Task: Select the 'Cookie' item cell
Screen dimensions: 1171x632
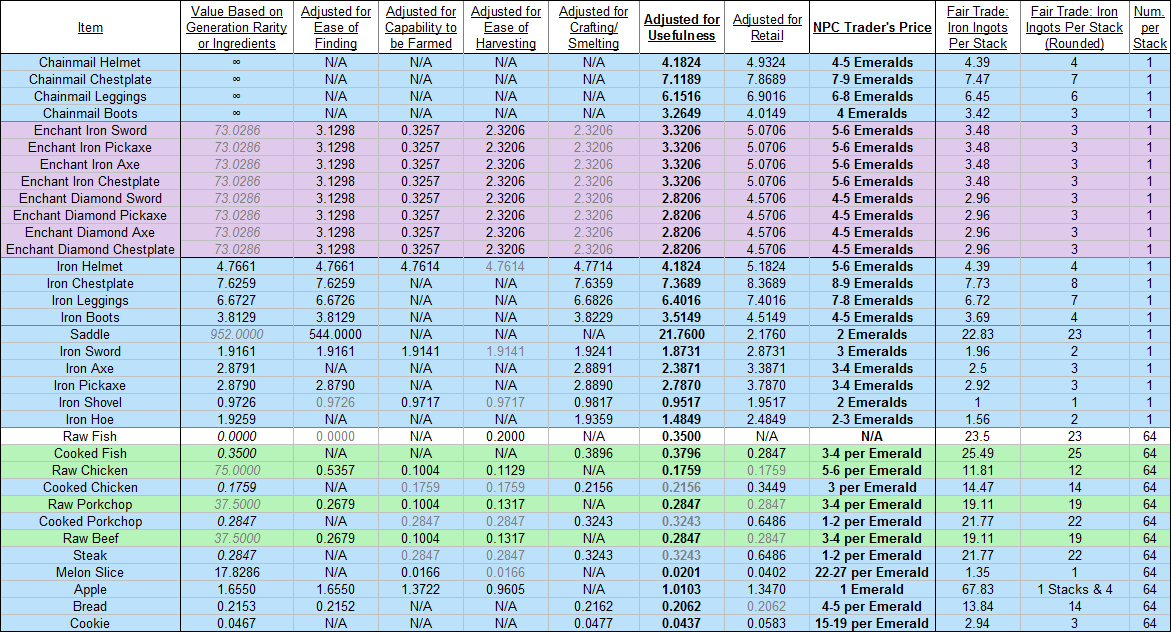Action: [90, 624]
